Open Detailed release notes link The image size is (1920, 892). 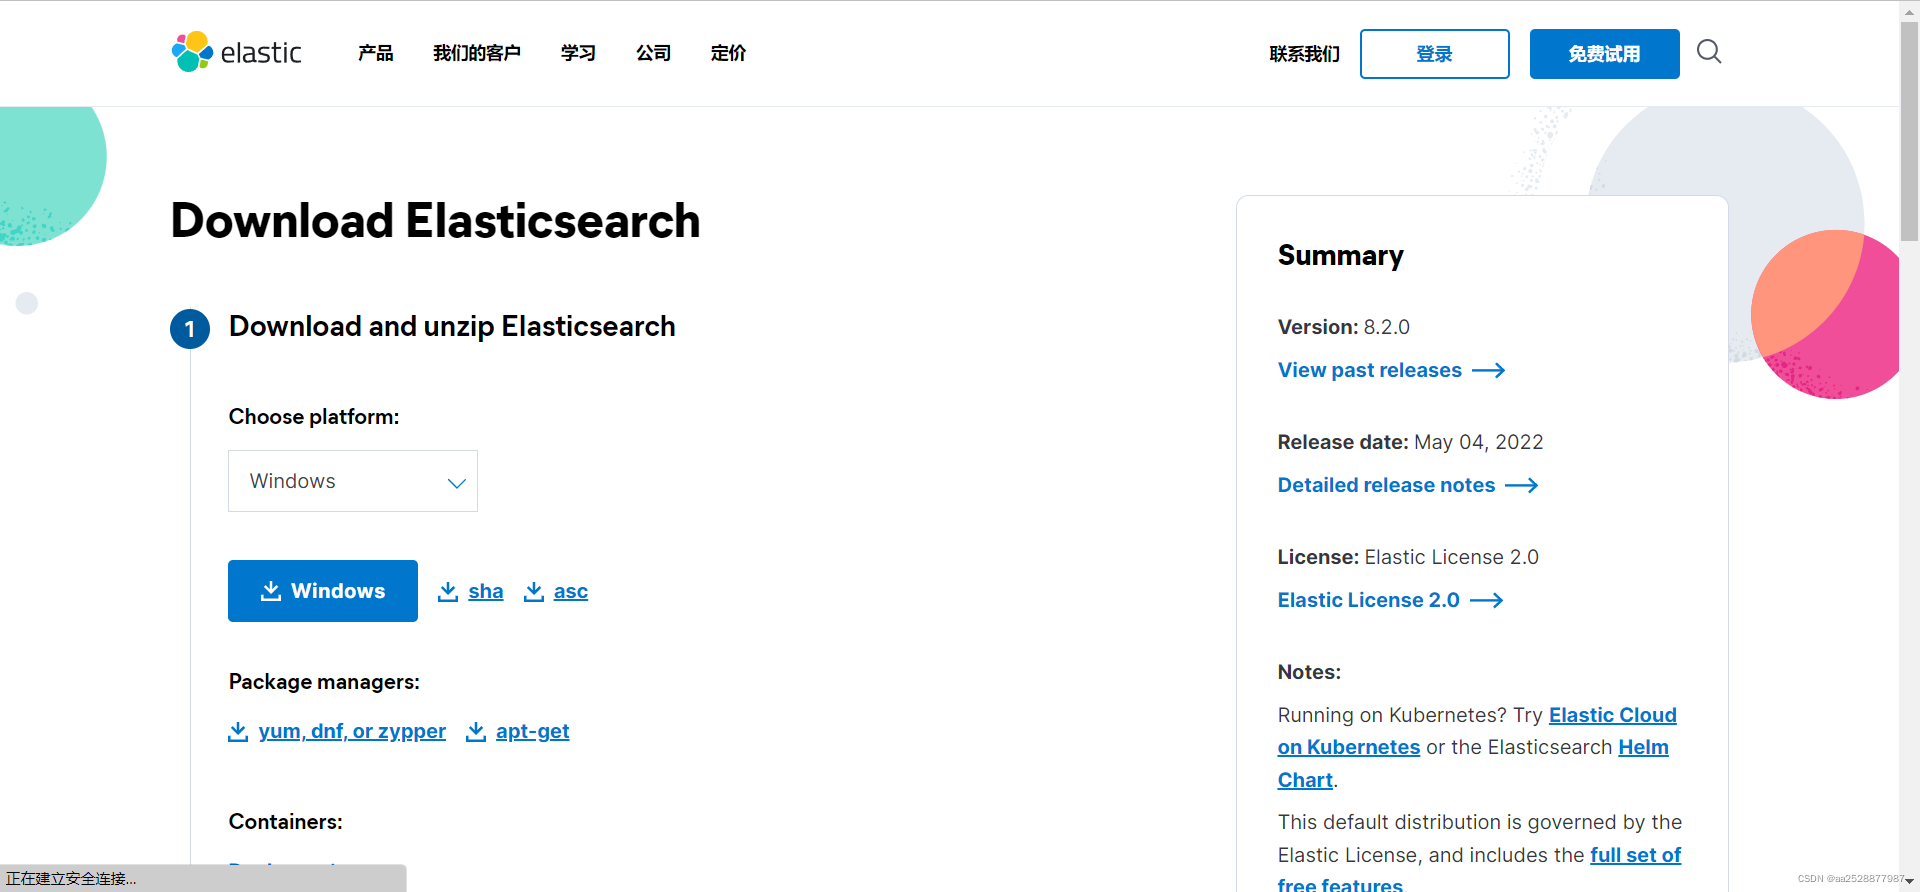(1387, 485)
